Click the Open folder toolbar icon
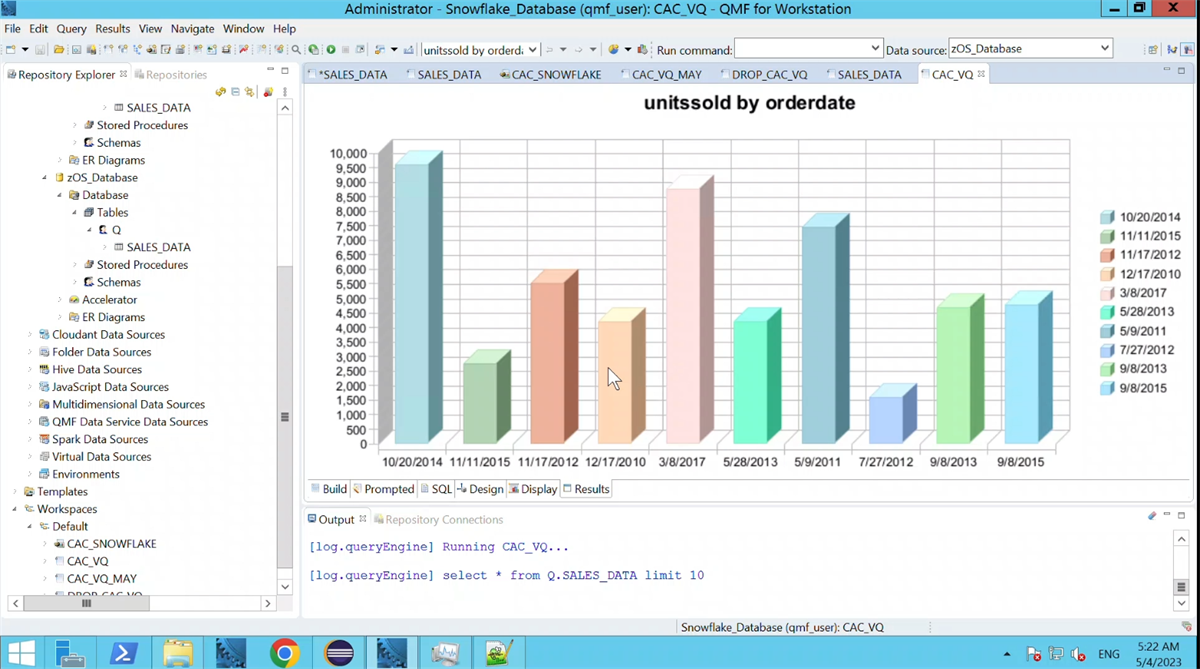The width and height of the screenshot is (1200, 669). click(x=59, y=50)
